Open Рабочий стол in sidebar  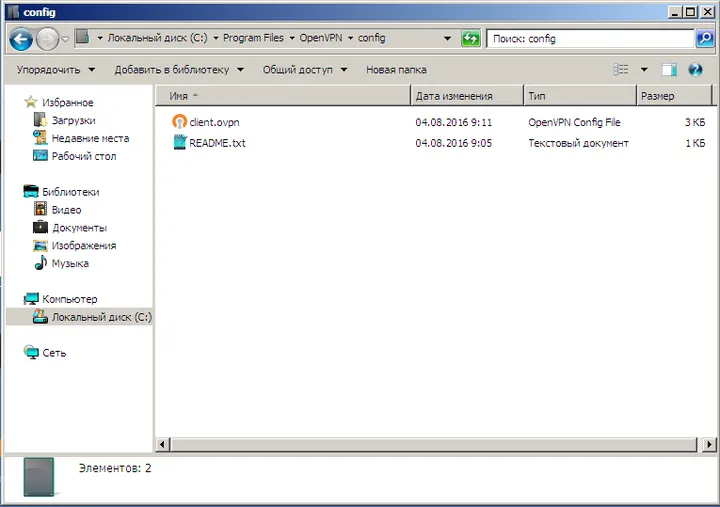(84, 156)
